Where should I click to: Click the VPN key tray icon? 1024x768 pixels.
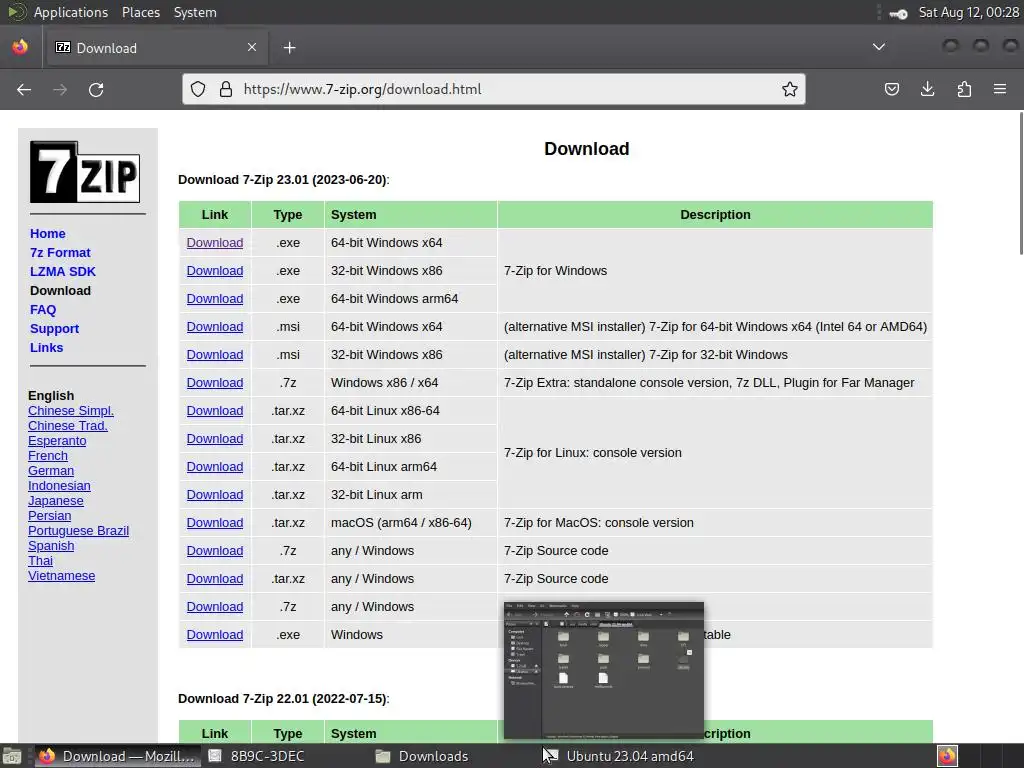click(x=898, y=13)
